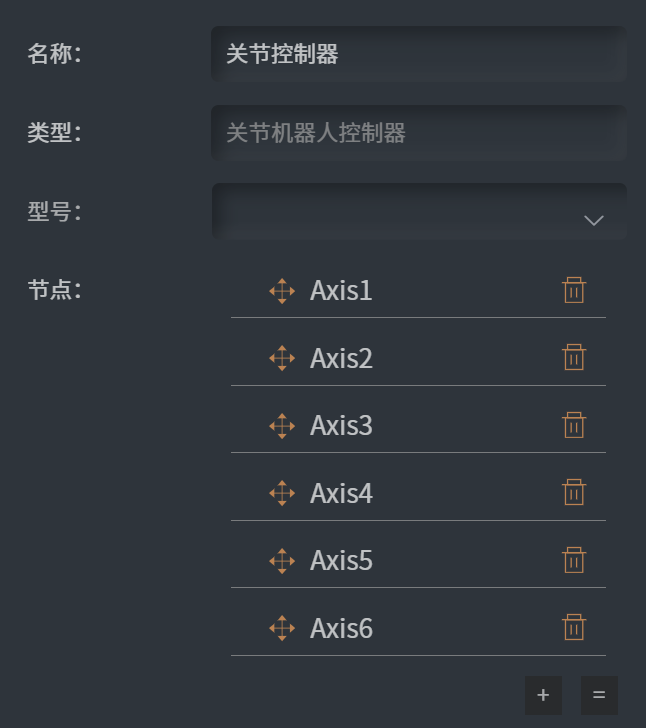The width and height of the screenshot is (646, 728).
Task: Delete the Axis2 node
Action: point(574,357)
